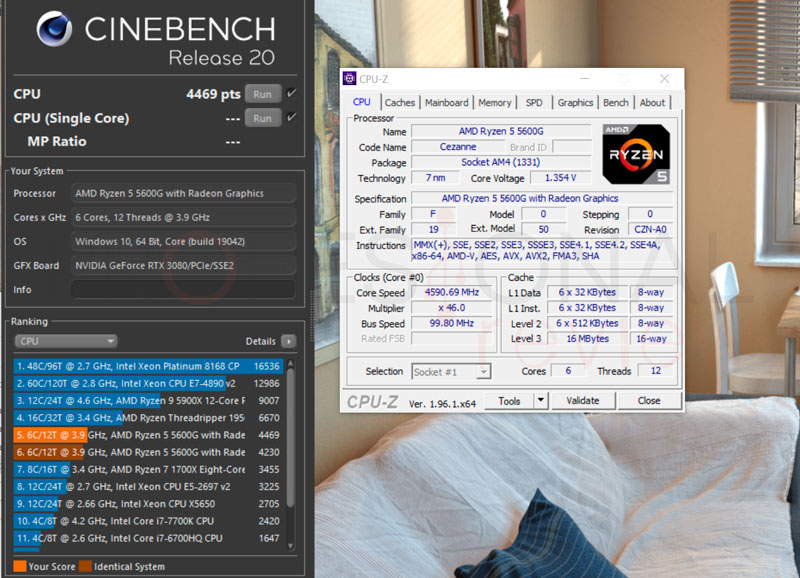The width and height of the screenshot is (800, 578).
Task: Click the Close button in CPU-Z
Action: click(649, 400)
